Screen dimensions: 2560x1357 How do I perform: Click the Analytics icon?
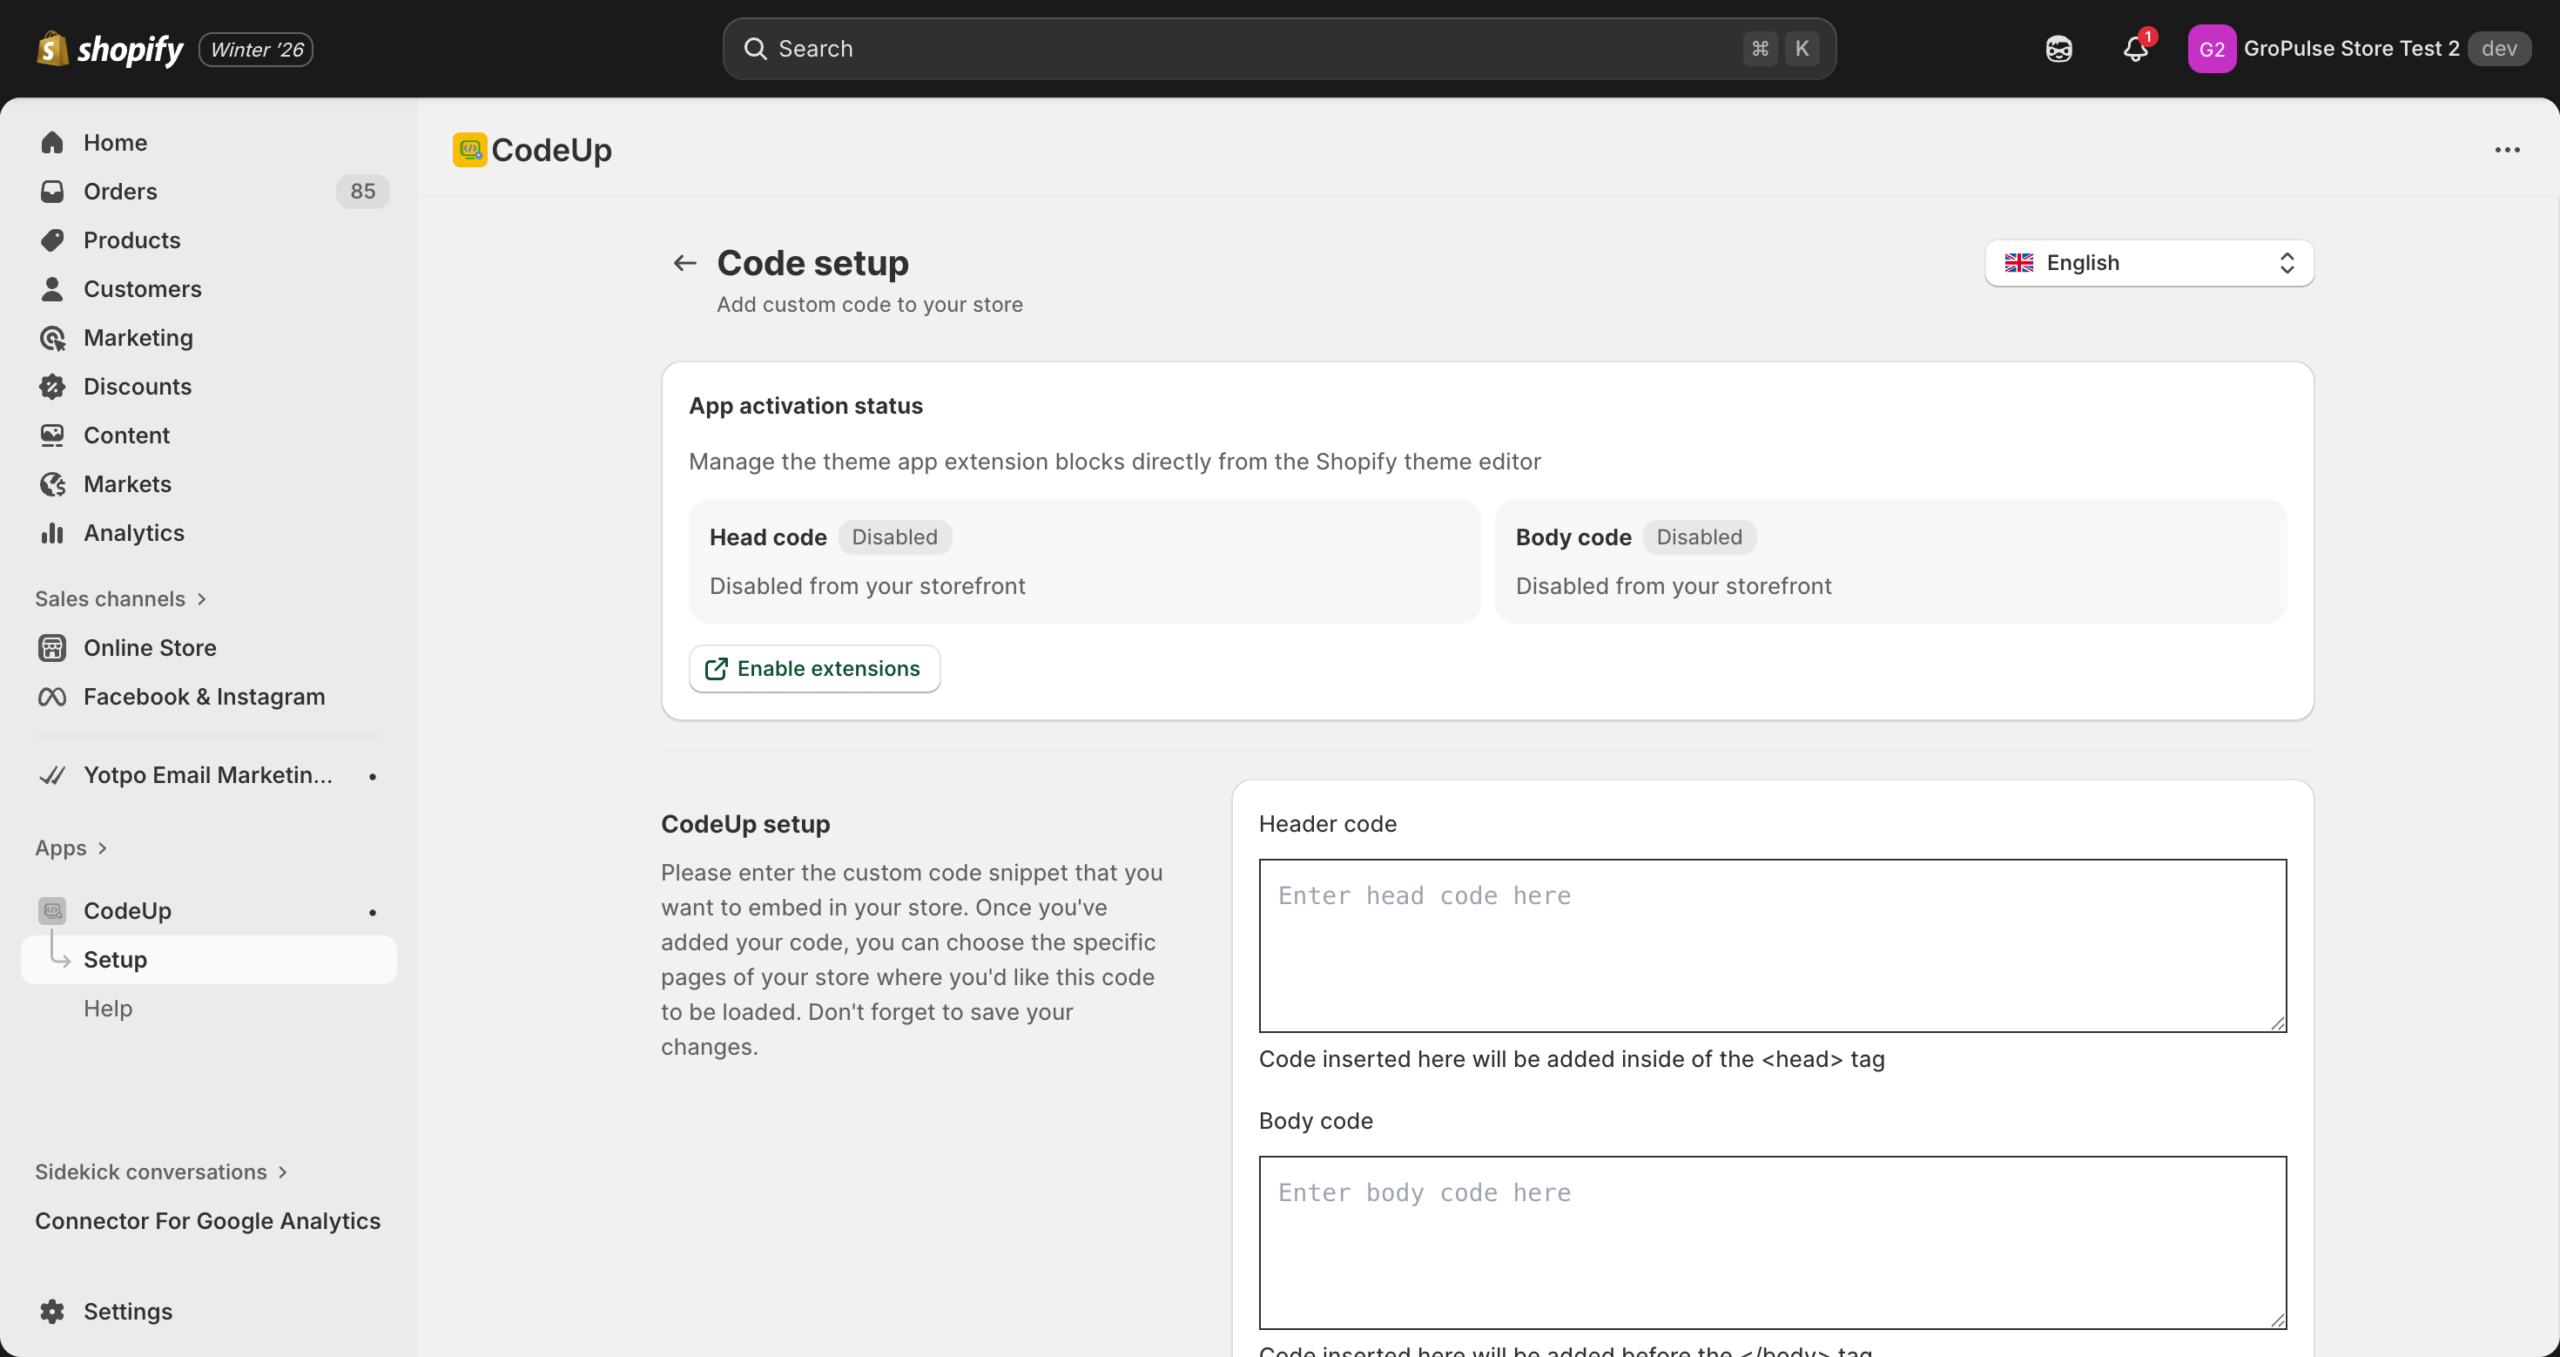tap(53, 533)
